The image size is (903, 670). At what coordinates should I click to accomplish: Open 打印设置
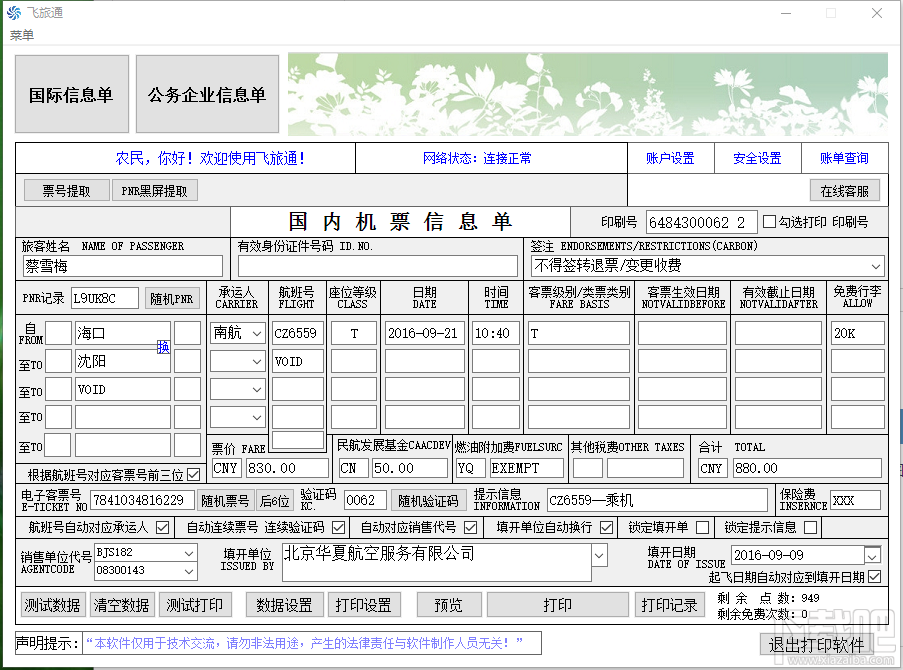tap(364, 605)
